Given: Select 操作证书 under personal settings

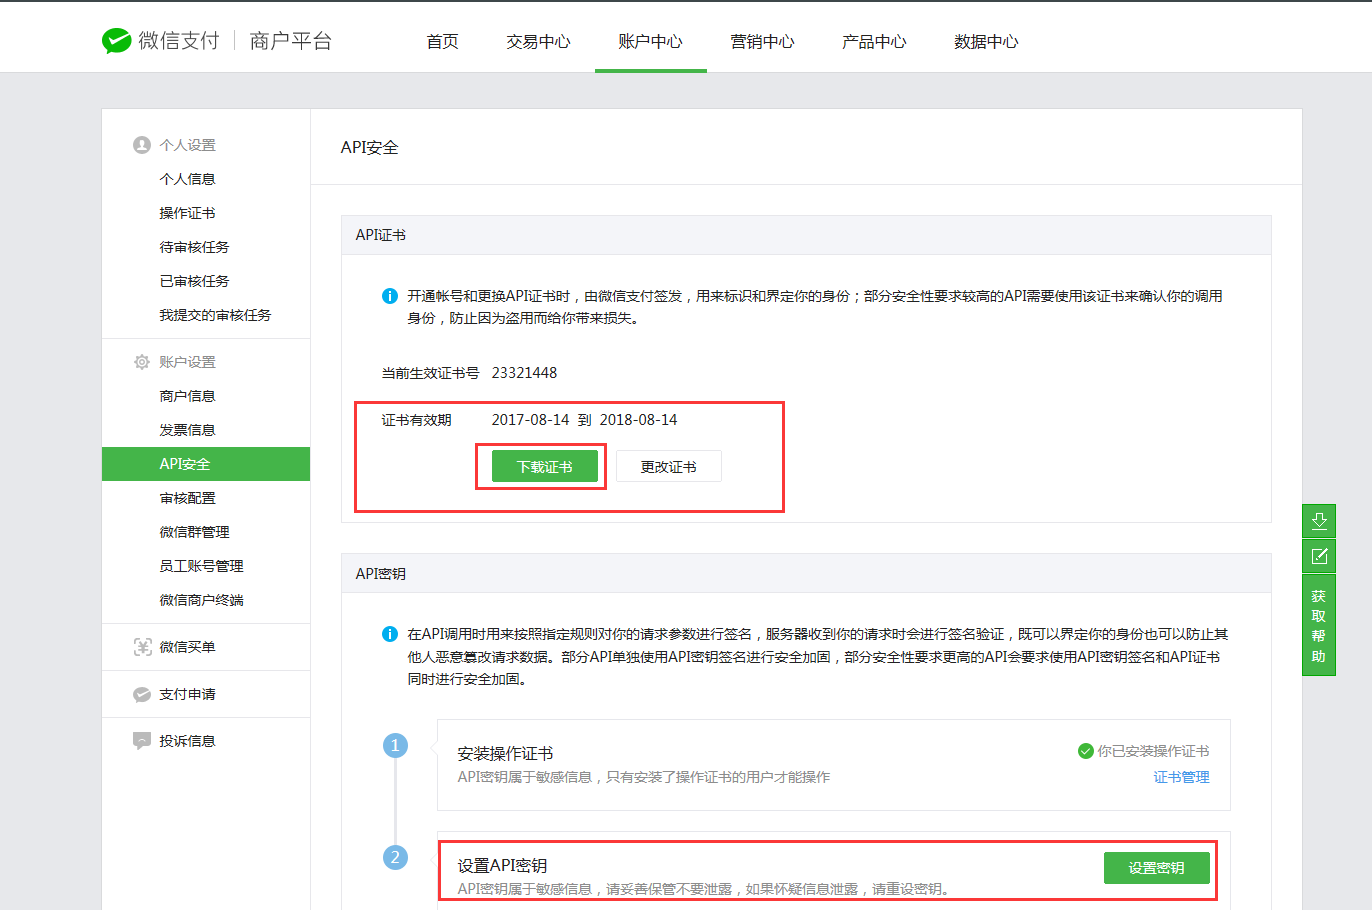Looking at the screenshot, I should coord(187,213).
